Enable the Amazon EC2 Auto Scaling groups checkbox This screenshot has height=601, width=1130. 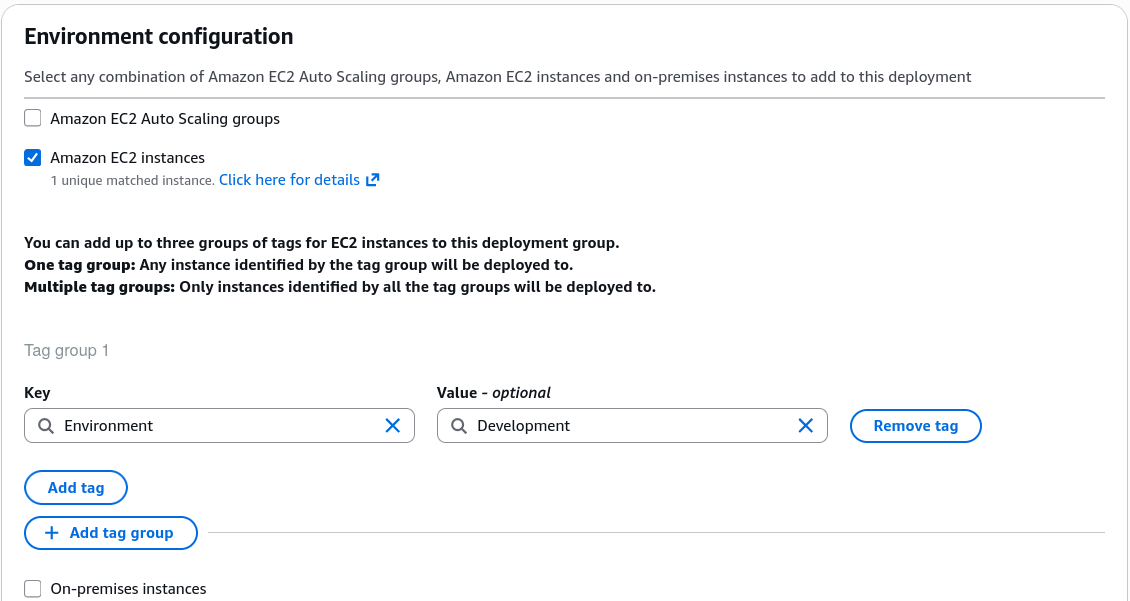(32, 117)
